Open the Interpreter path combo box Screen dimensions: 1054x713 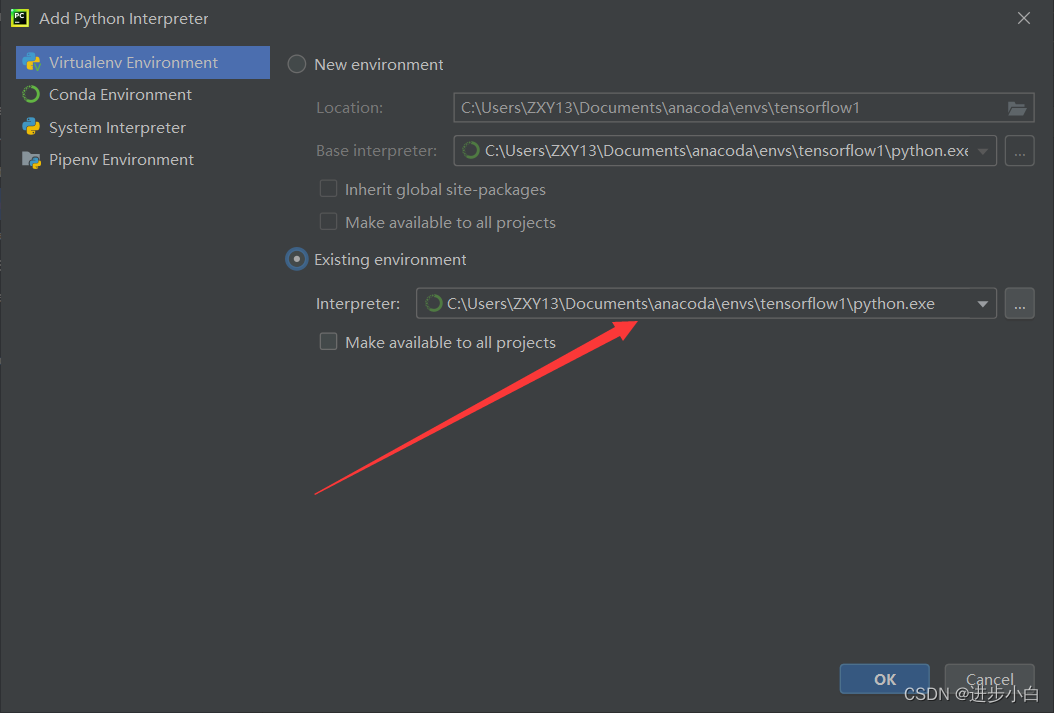(x=690, y=304)
